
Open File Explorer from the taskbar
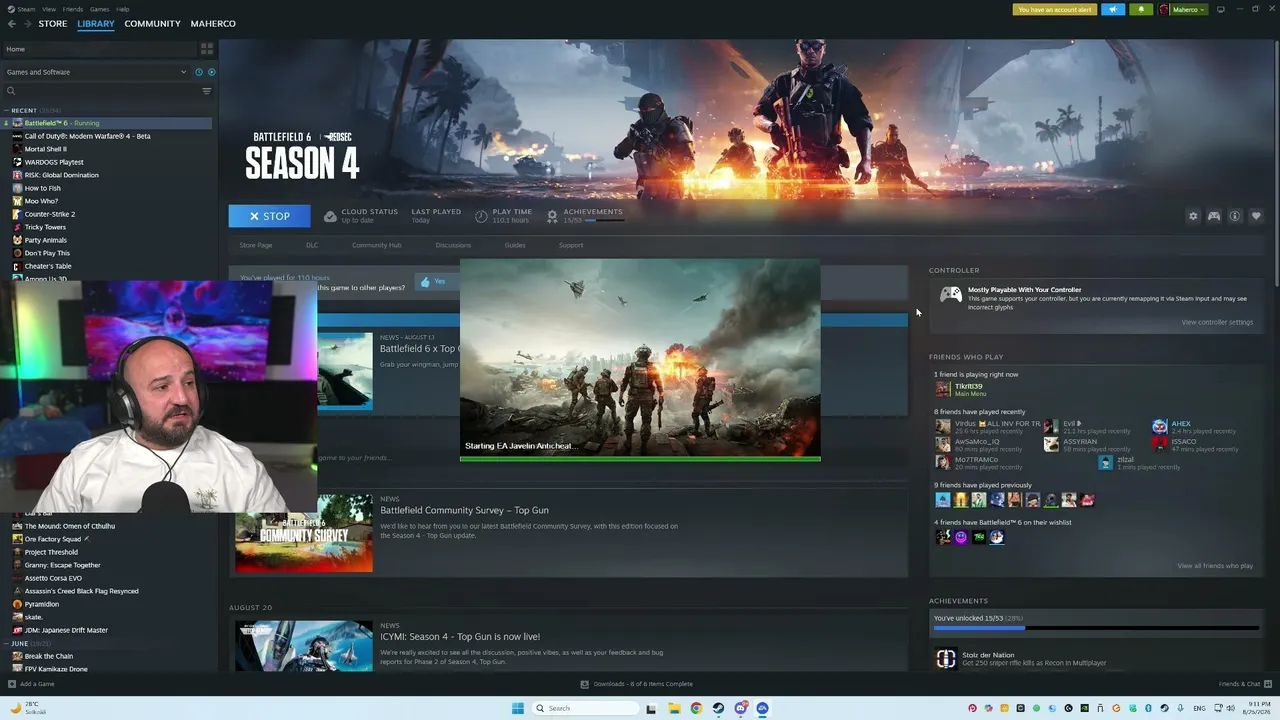[x=674, y=708]
